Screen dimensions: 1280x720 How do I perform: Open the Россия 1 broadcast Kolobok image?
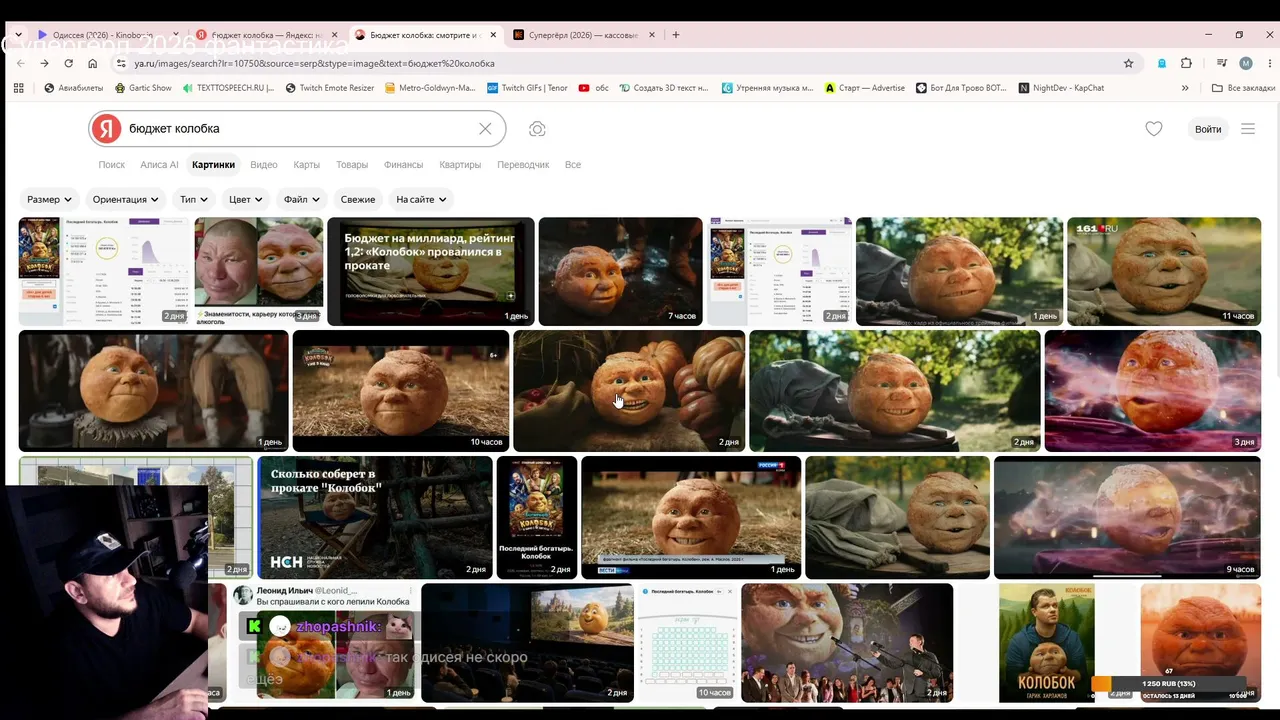691,518
